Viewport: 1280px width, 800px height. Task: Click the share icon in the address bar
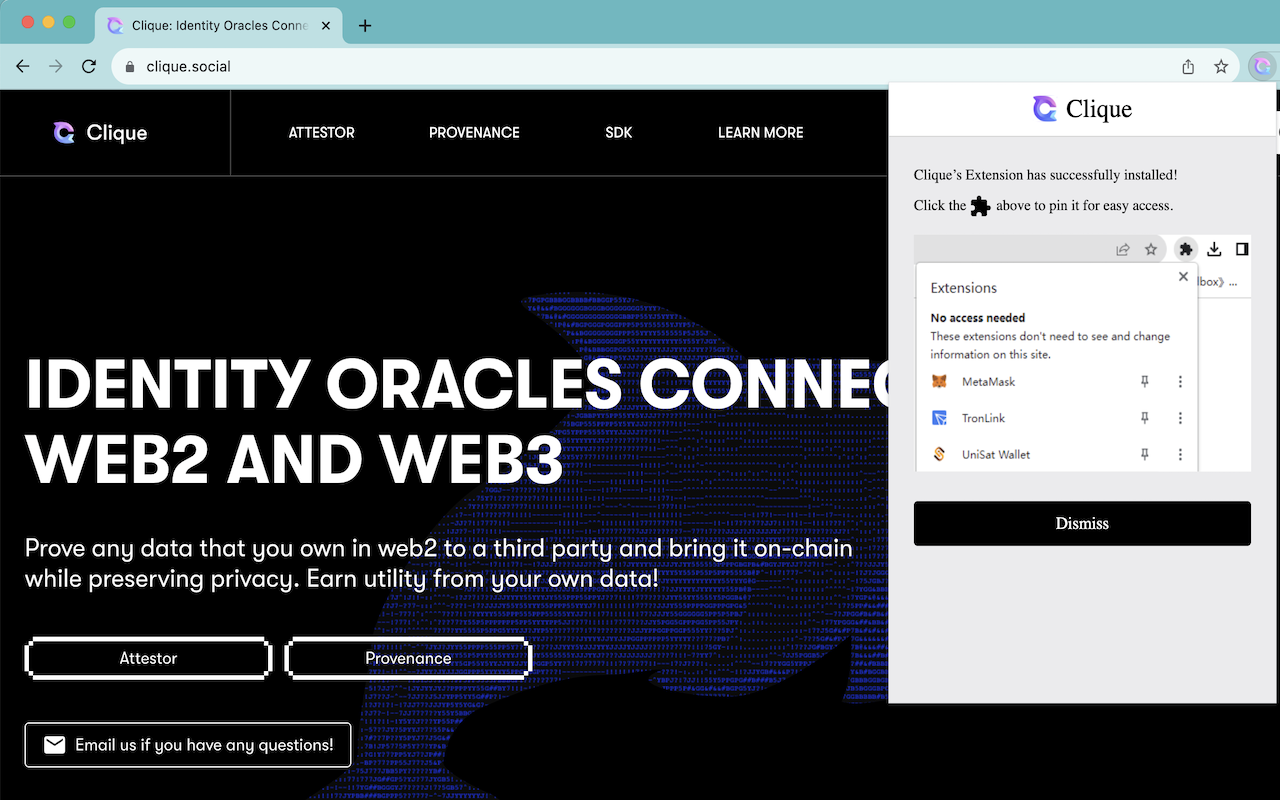[1187, 66]
